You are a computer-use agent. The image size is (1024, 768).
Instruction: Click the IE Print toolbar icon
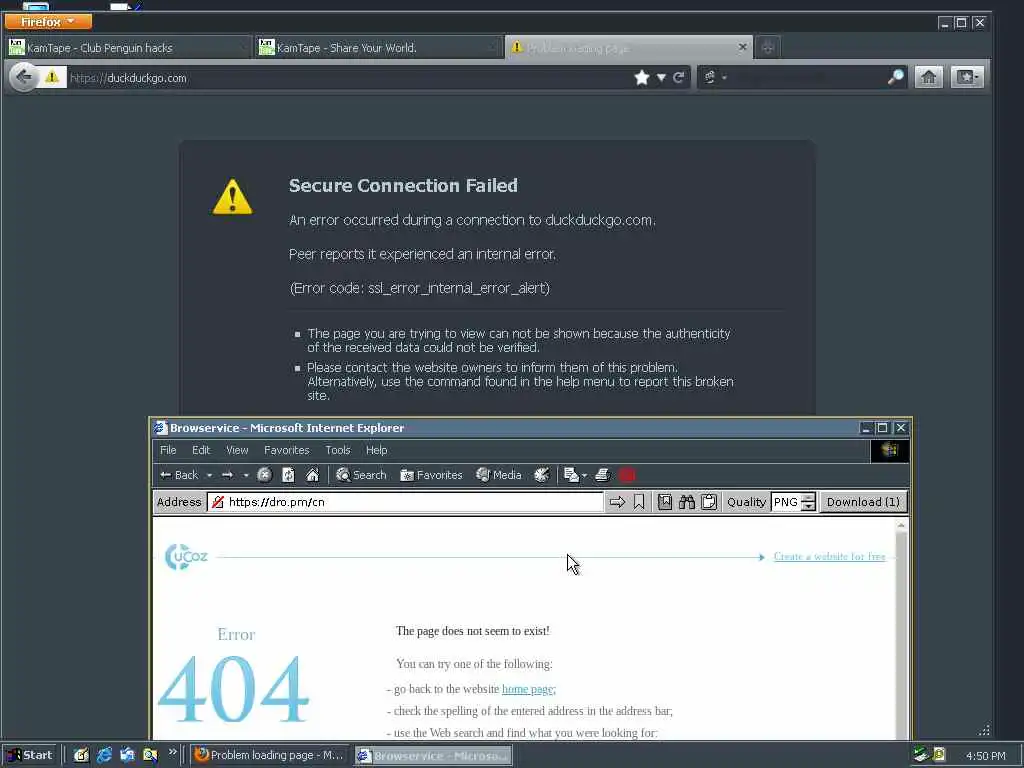pyautogui.click(x=603, y=475)
